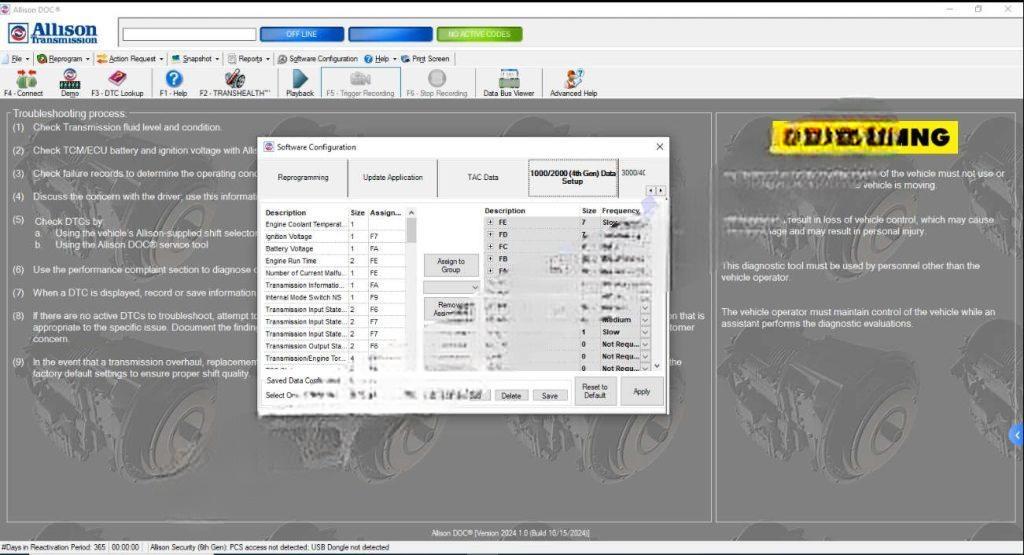Open the Help menu in the menu bar
The image size is (1024, 555).
pyautogui.click(x=380, y=59)
